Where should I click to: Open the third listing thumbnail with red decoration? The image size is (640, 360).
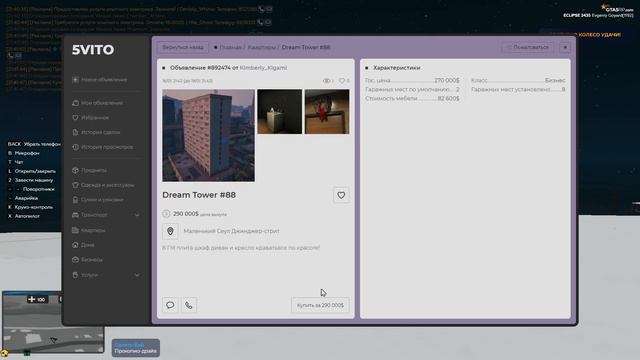pyautogui.click(x=327, y=111)
